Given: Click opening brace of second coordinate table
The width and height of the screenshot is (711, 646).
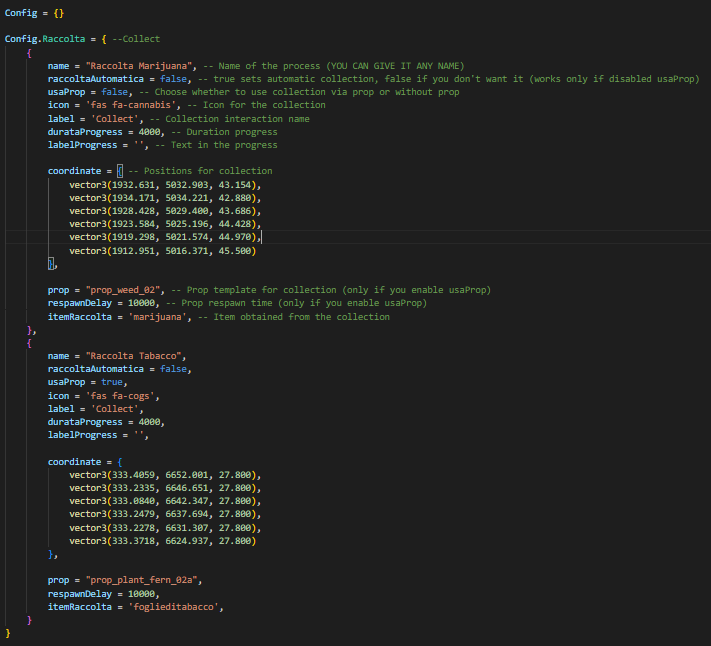Looking at the screenshot, I should coord(120,462).
